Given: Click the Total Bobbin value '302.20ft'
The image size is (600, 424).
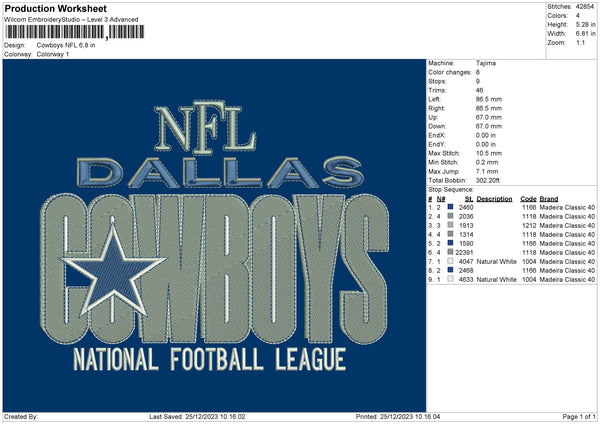Looking at the screenshot, I should tap(488, 181).
